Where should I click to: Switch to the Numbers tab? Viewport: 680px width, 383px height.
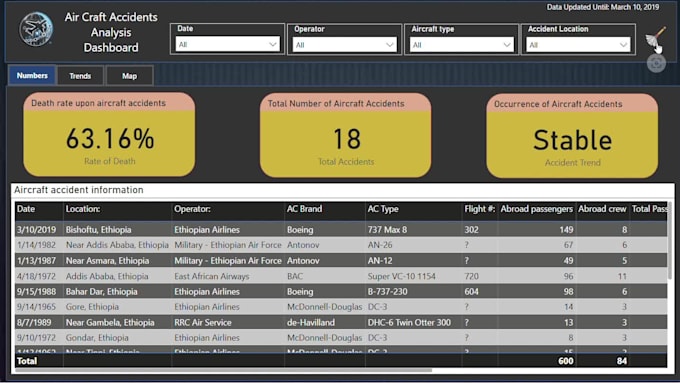pos(32,75)
